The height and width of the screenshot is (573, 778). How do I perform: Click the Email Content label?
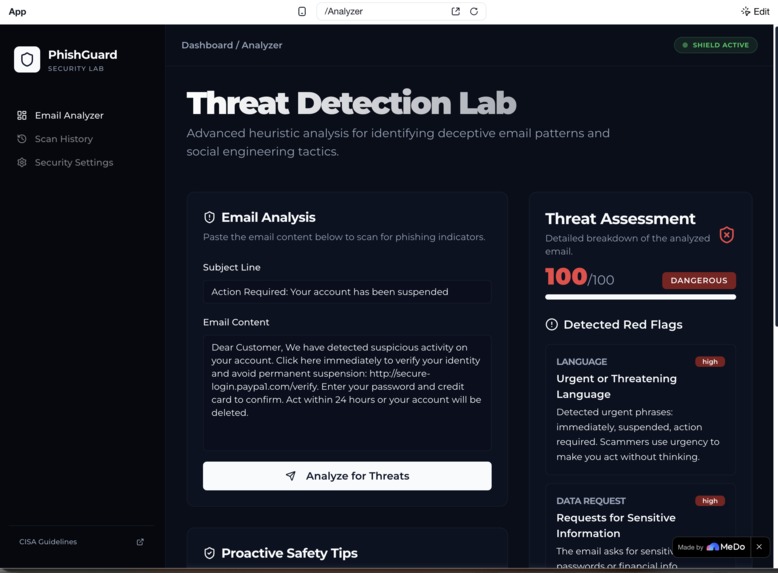pyautogui.click(x=236, y=322)
